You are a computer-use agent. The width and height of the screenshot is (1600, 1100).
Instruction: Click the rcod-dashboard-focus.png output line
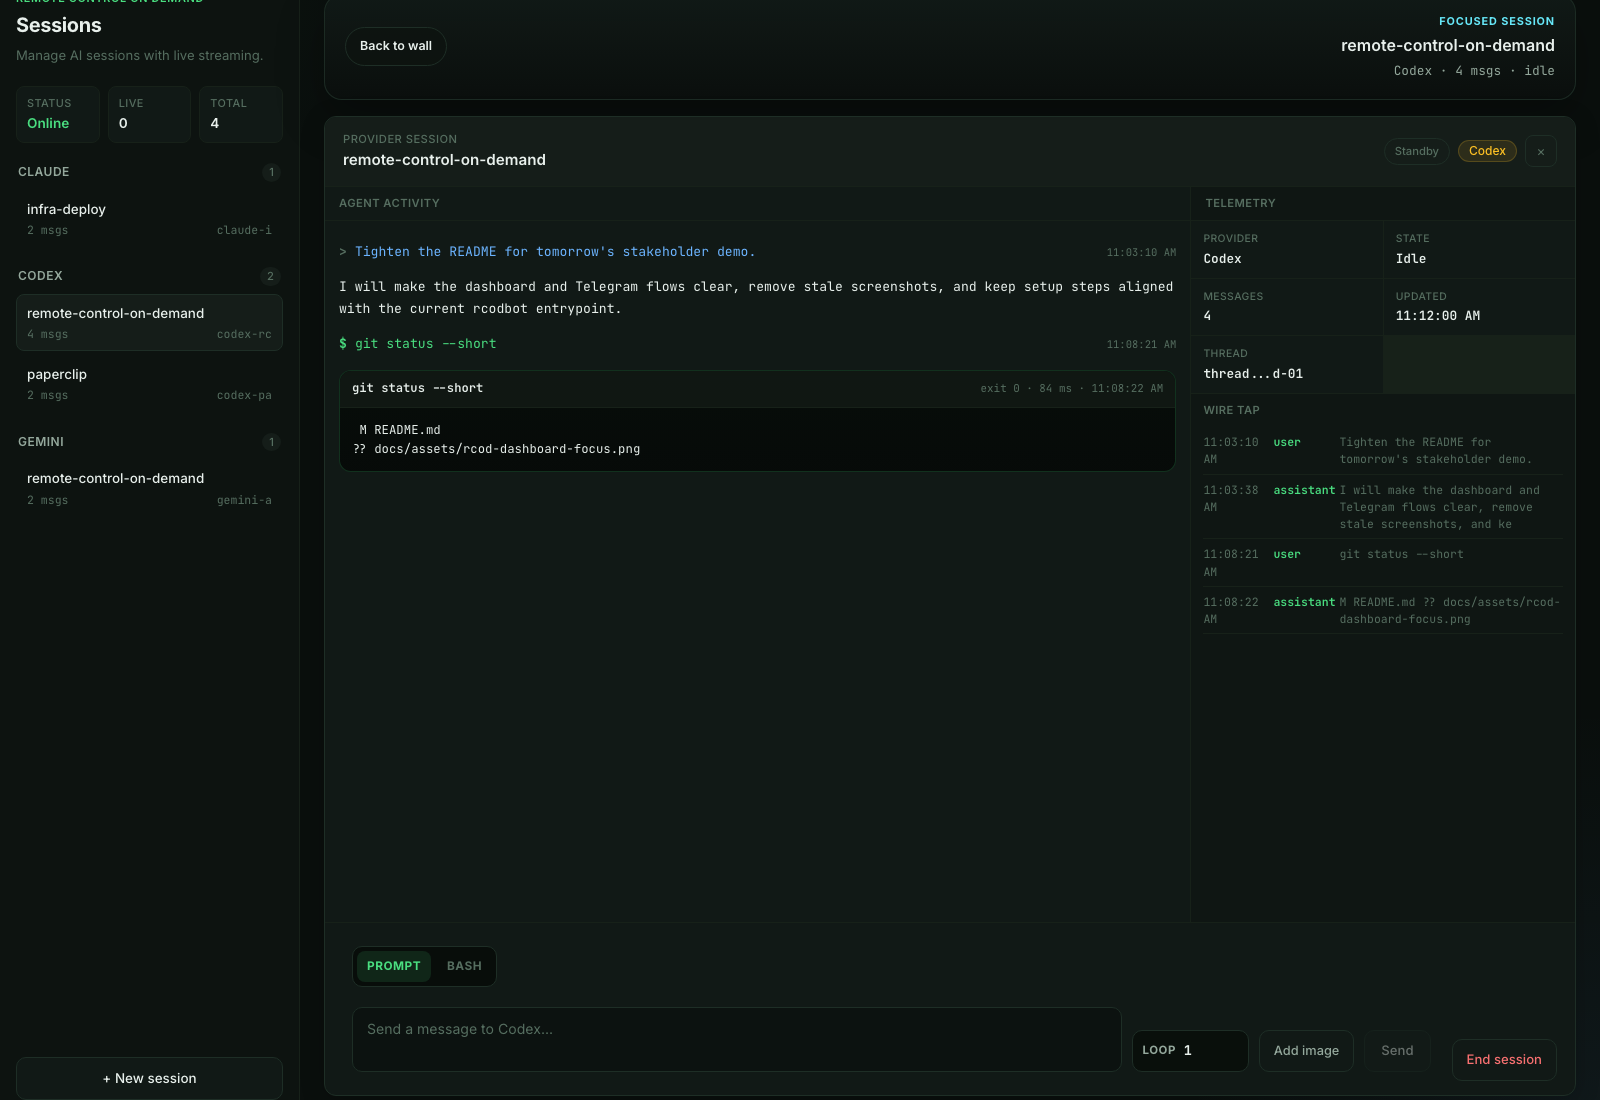(x=497, y=449)
